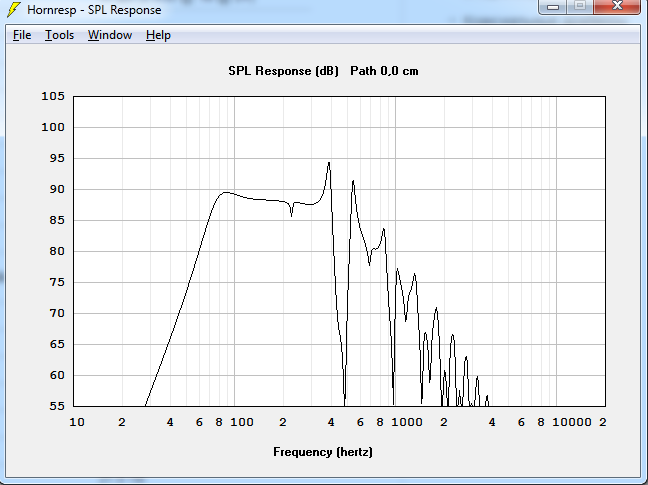Click the 80 dB y-axis label
This screenshot has width=648, height=485.
coord(57,251)
